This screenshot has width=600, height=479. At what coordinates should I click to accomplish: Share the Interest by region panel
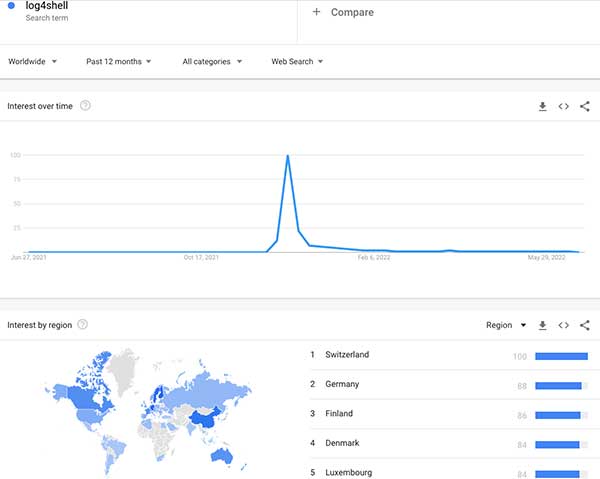(x=585, y=325)
